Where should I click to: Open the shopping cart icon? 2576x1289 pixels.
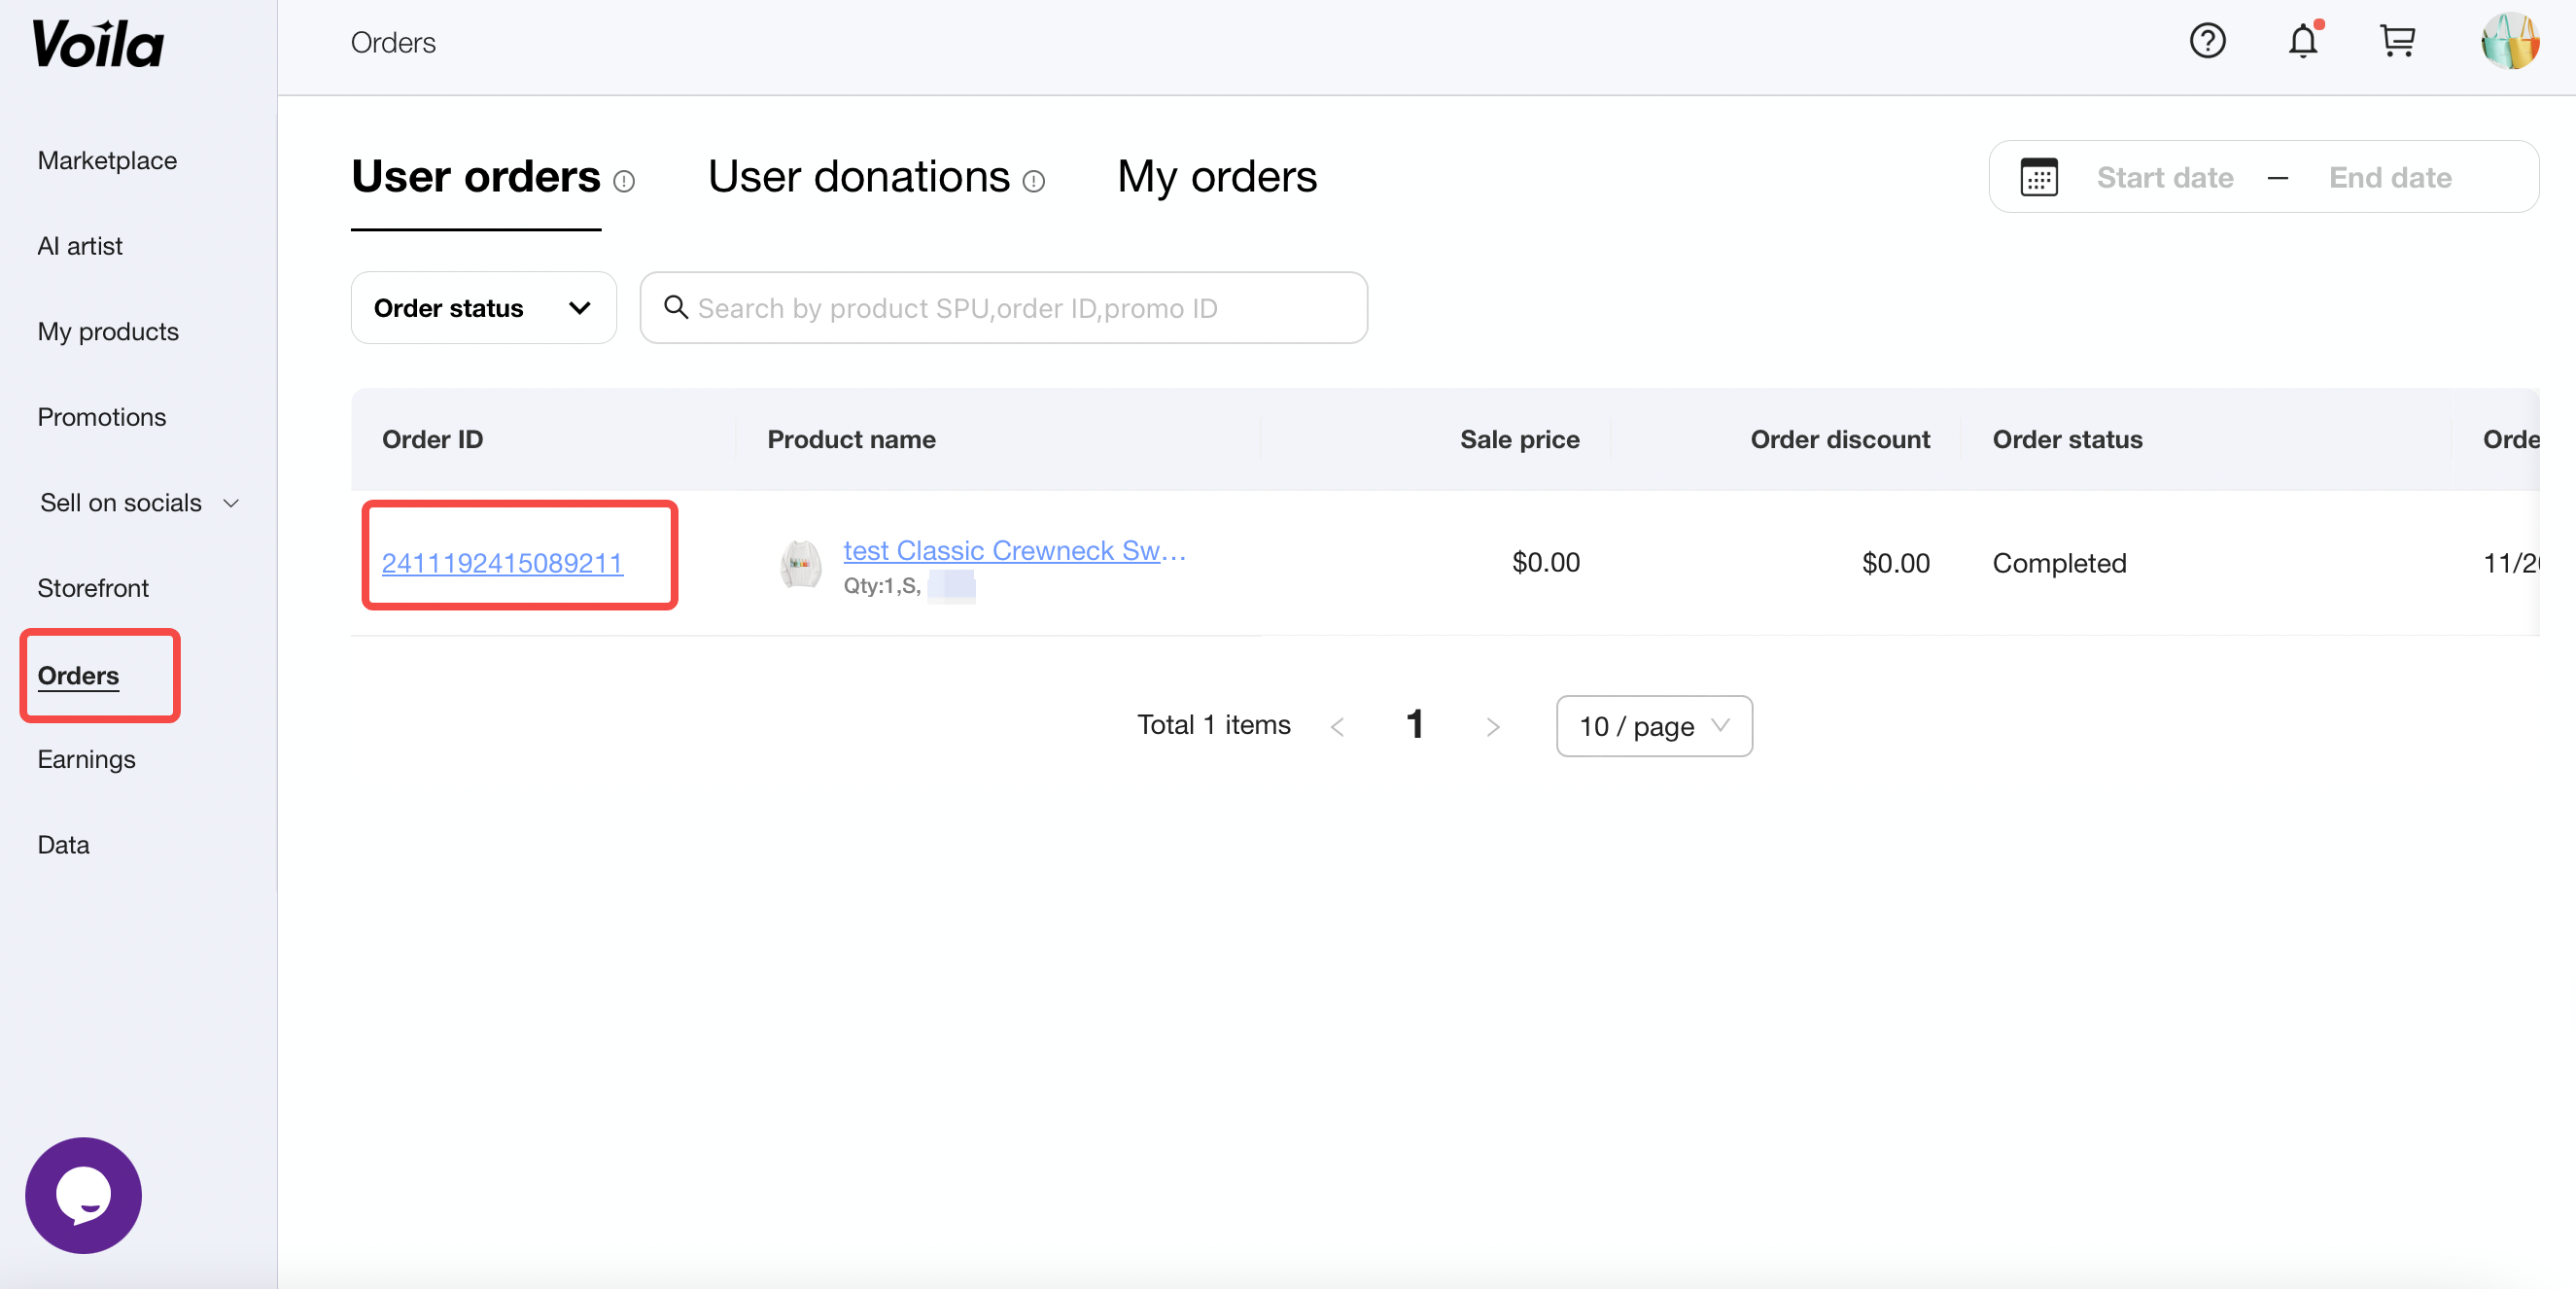click(2397, 41)
